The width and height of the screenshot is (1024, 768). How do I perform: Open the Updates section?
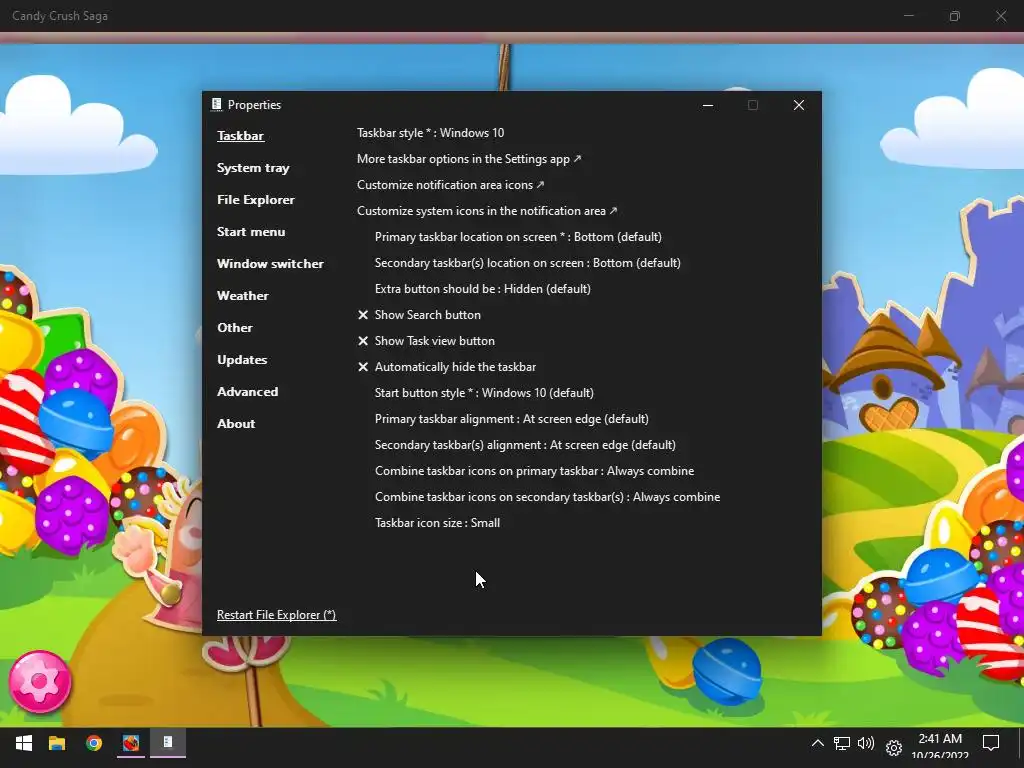[242, 360]
